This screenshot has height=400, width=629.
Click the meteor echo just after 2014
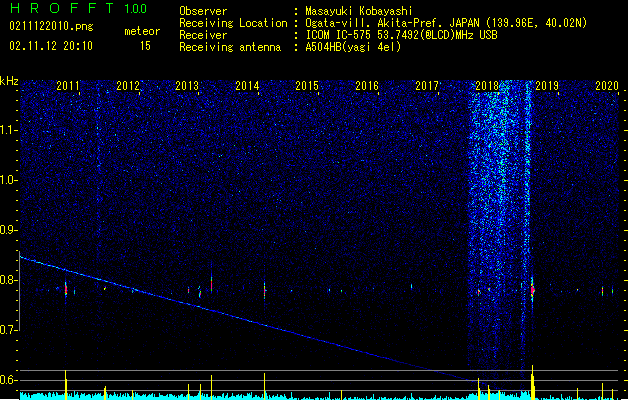coord(264,290)
